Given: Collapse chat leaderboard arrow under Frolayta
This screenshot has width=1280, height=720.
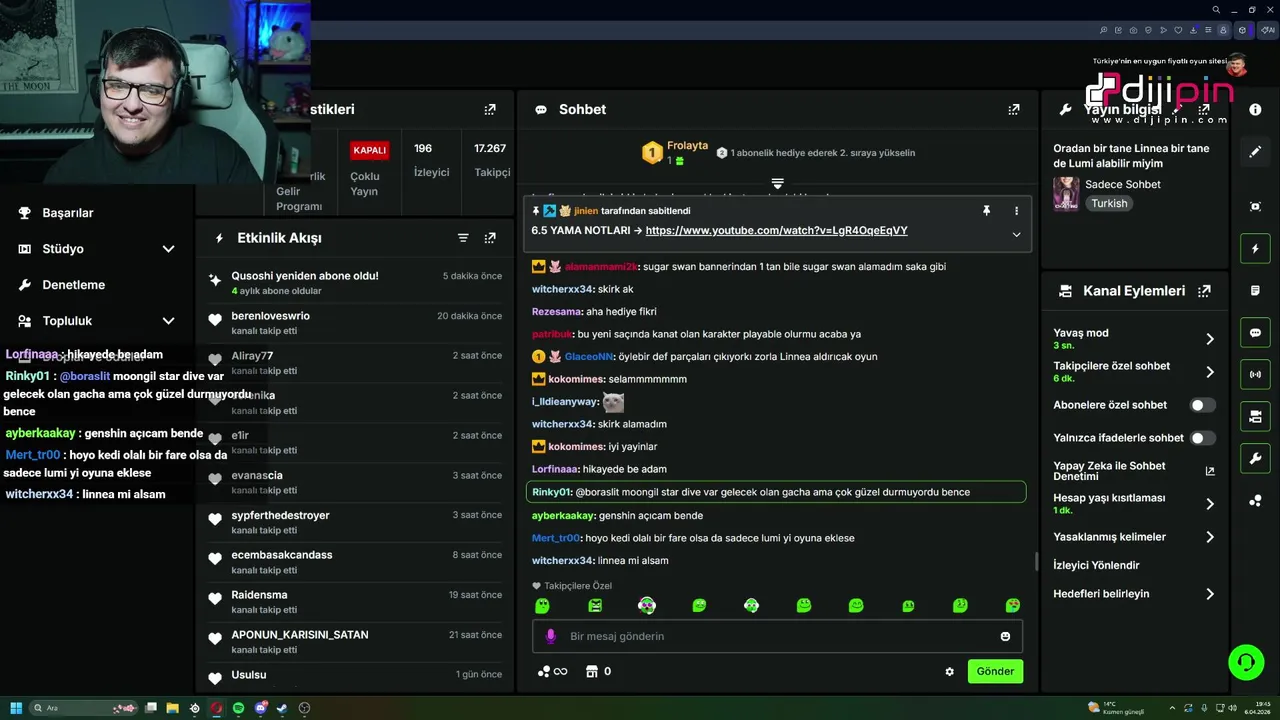Looking at the screenshot, I should (x=777, y=184).
